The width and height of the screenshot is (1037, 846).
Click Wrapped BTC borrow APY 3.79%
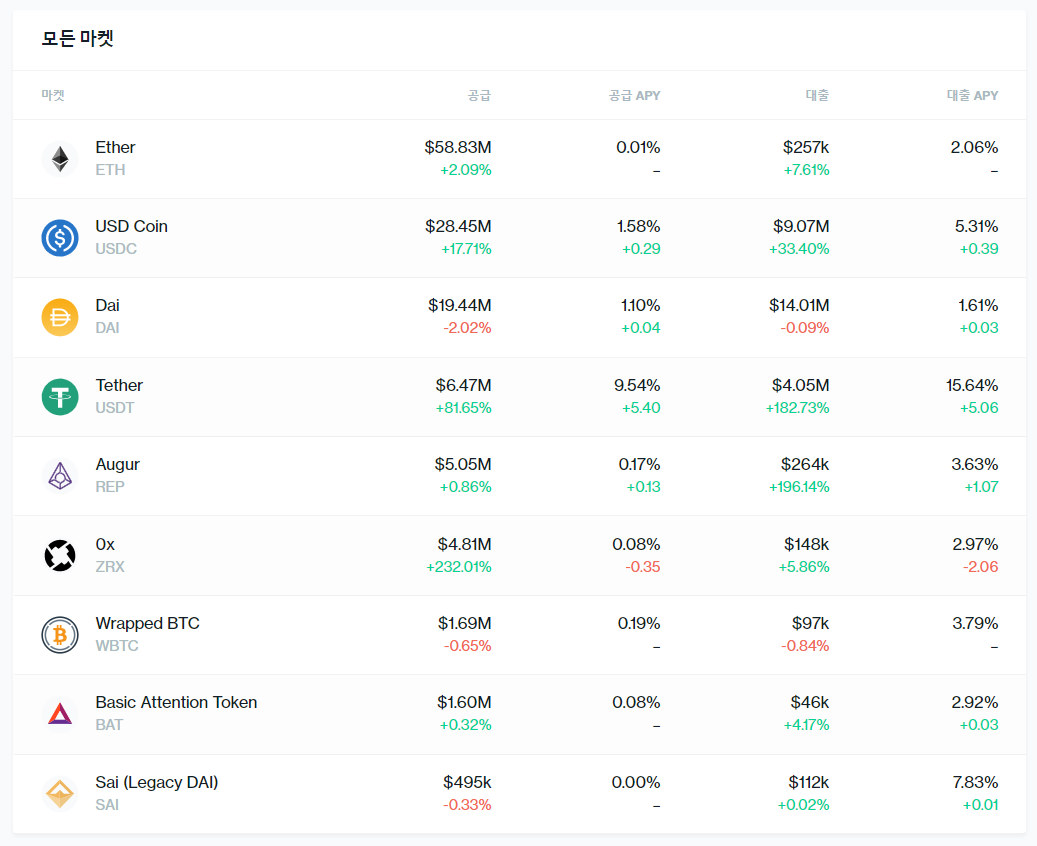pyautogui.click(x=975, y=624)
